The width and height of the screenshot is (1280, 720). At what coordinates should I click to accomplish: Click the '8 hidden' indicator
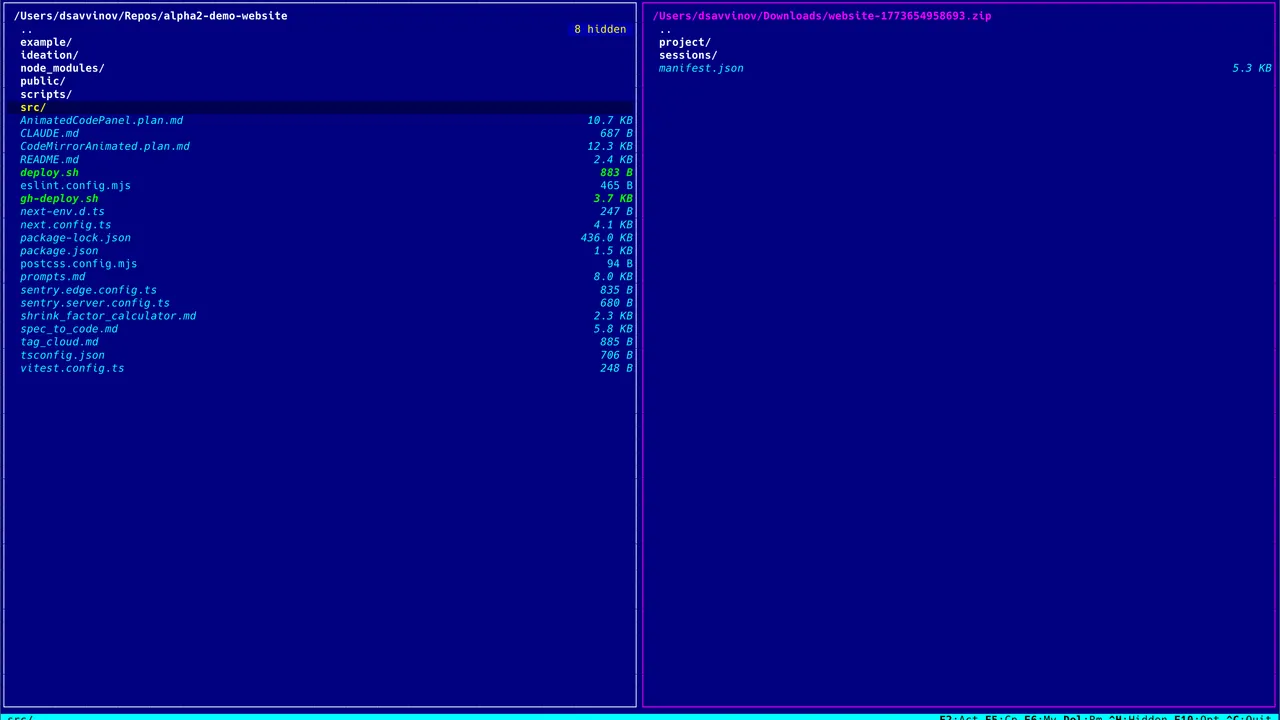point(600,29)
